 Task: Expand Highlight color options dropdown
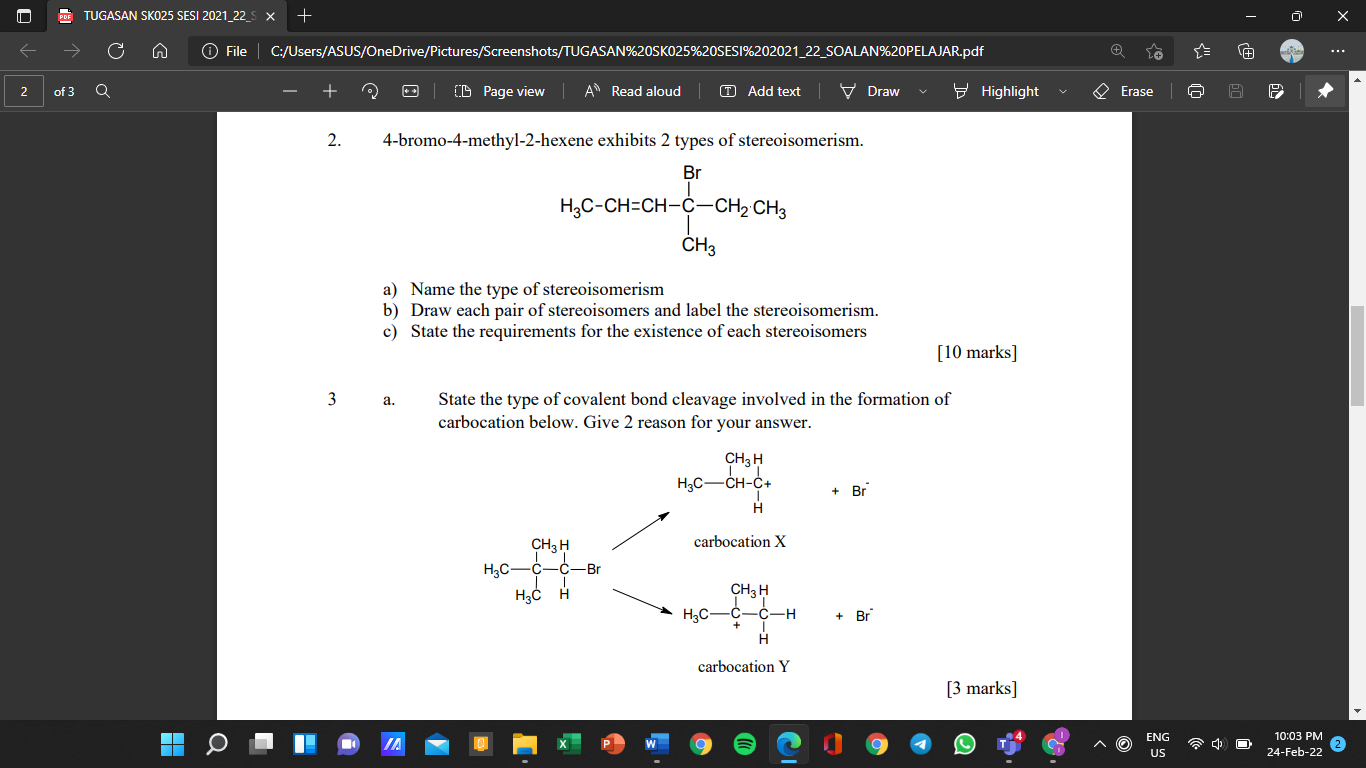click(x=1062, y=91)
